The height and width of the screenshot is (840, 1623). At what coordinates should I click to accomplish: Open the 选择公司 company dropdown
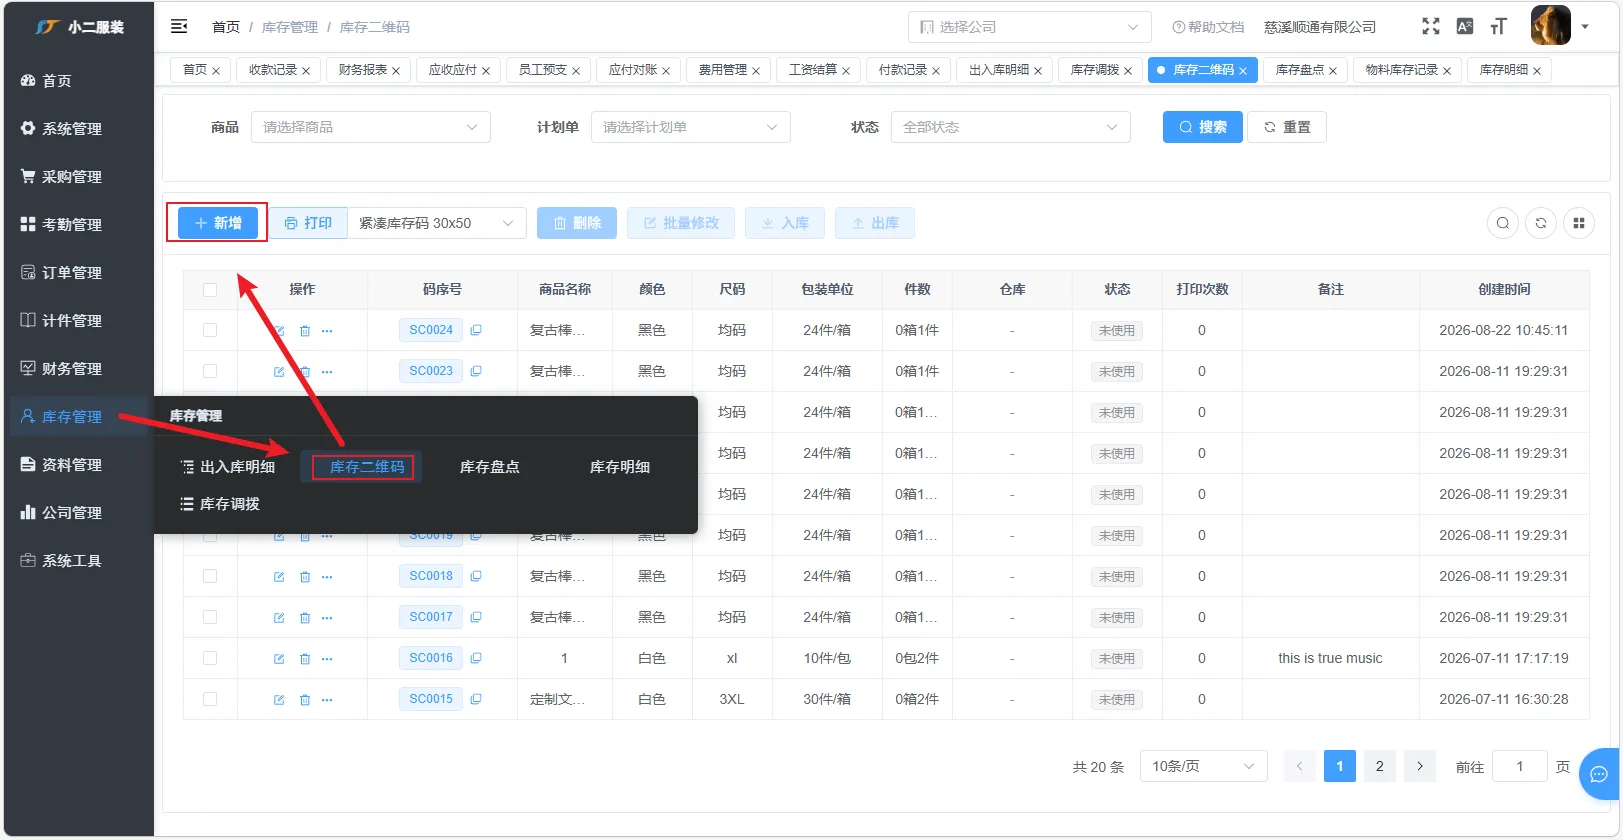click(x=1029, y=27)
